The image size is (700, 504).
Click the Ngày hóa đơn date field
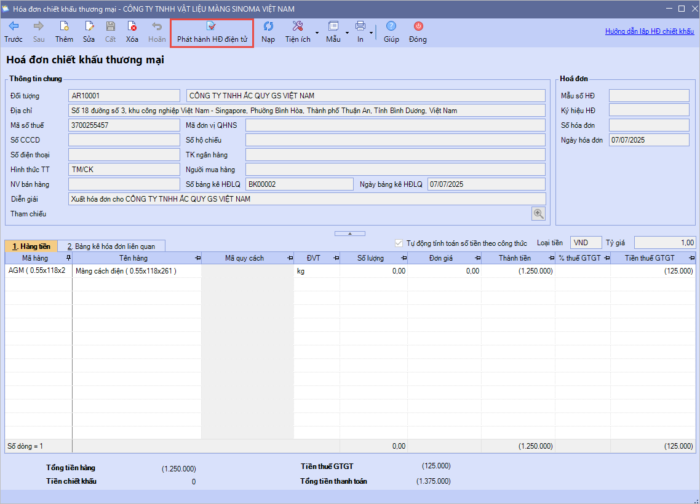648,140
